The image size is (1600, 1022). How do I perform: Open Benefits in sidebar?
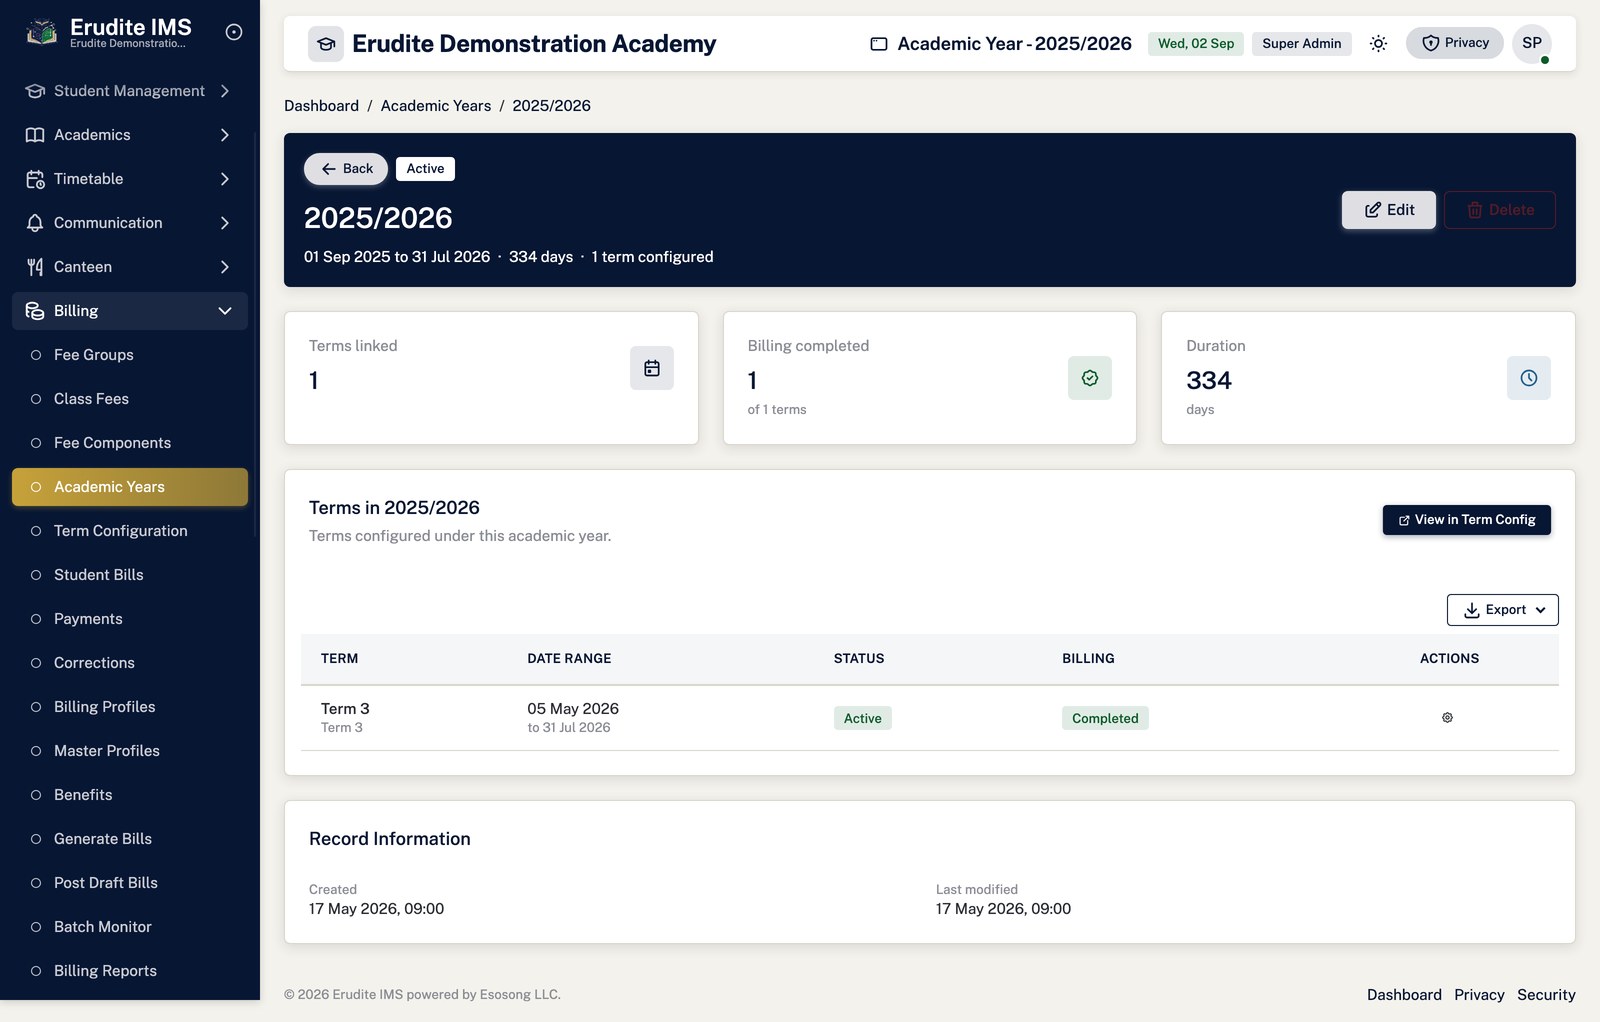(x=130, y=795)
